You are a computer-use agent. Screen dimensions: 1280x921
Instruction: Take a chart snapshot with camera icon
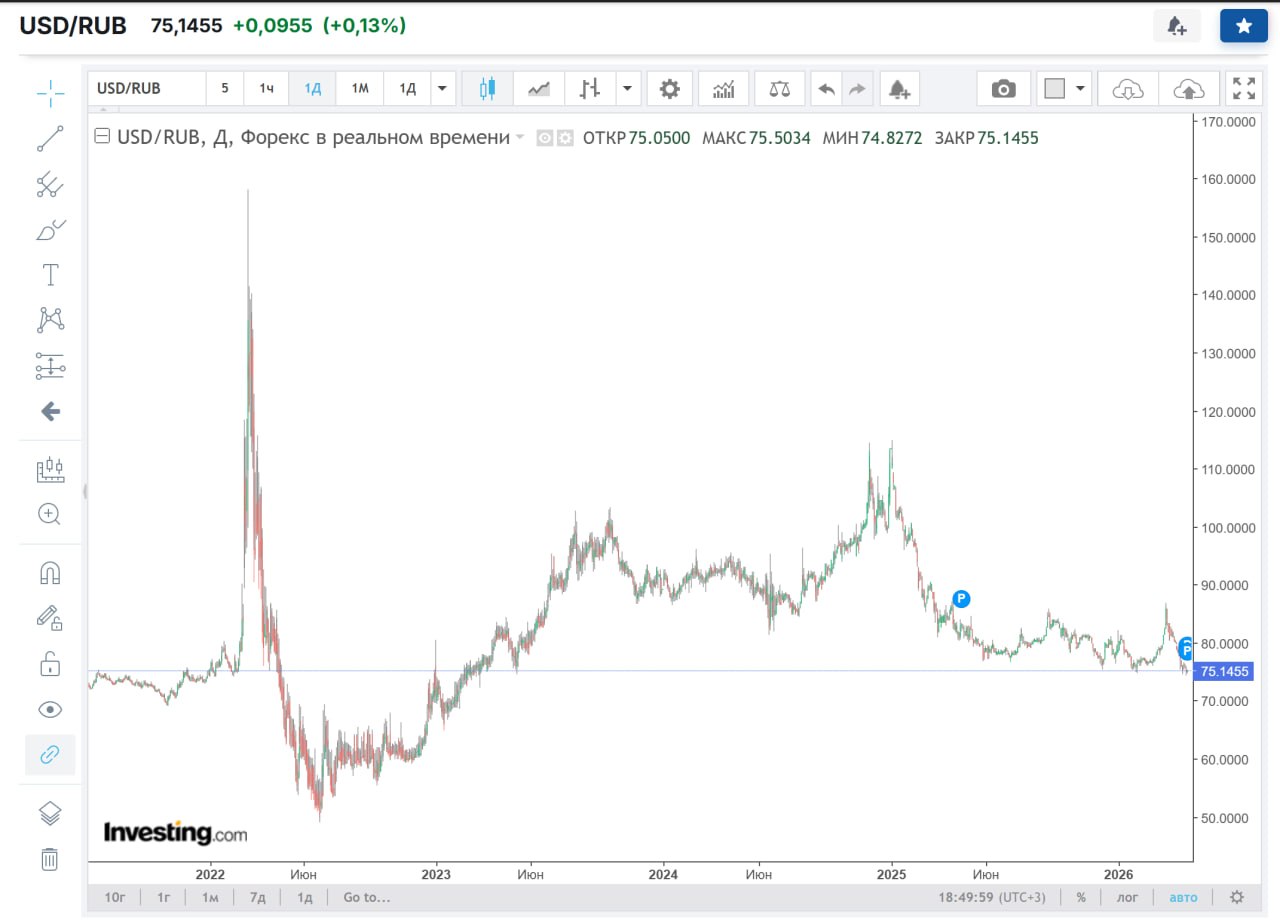point(1003,89)
